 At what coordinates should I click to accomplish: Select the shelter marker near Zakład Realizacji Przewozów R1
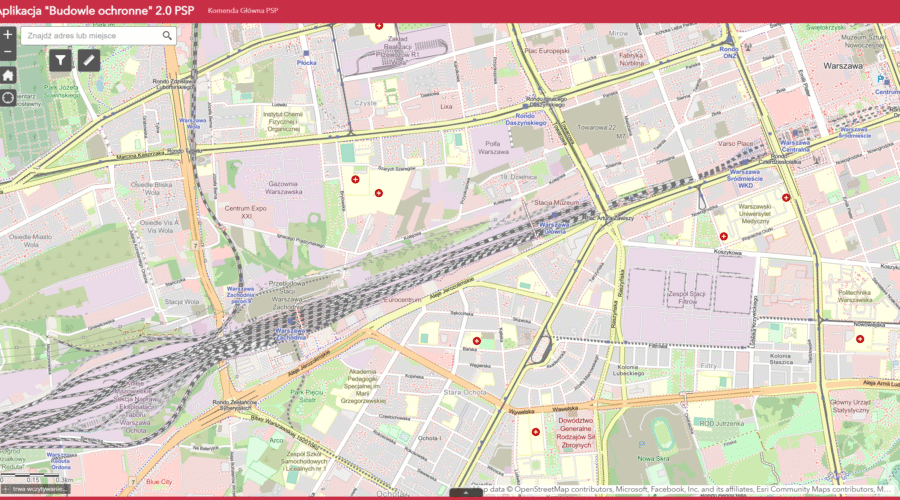tap(379, 26)
